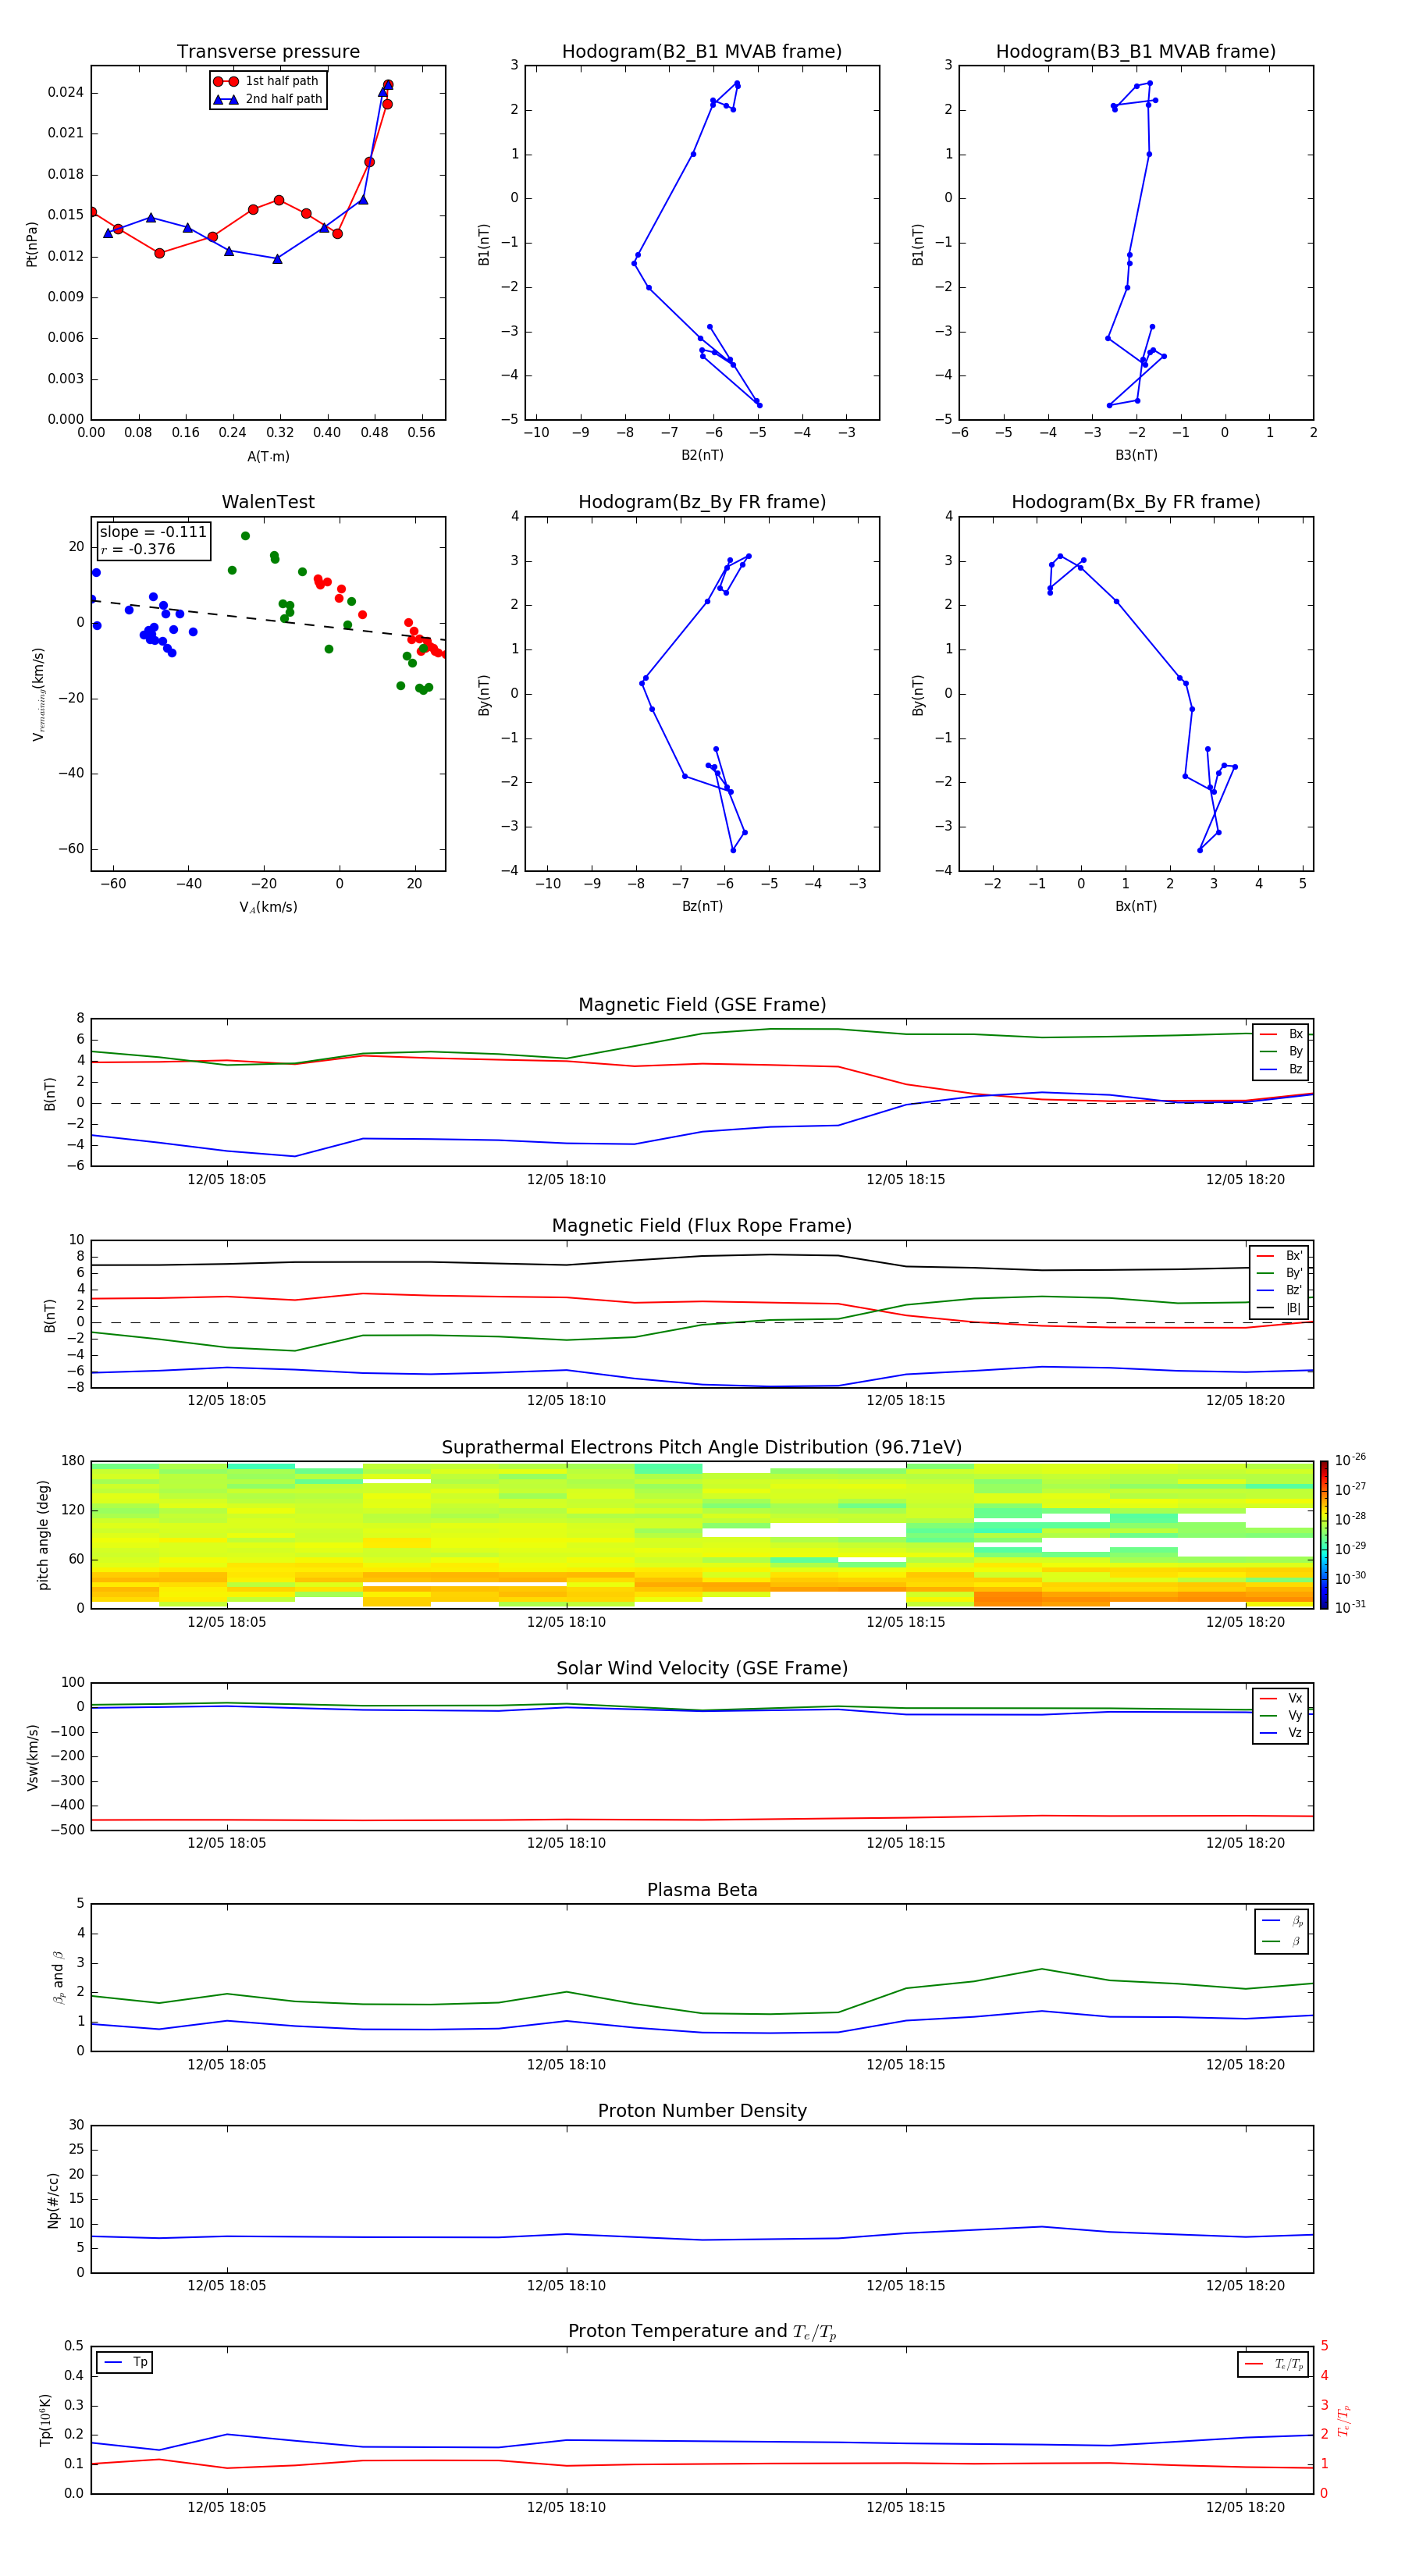Select the Vx legend entry
Image resolution: width=1405 pixels, height=2576 pixels.
1282,1698
